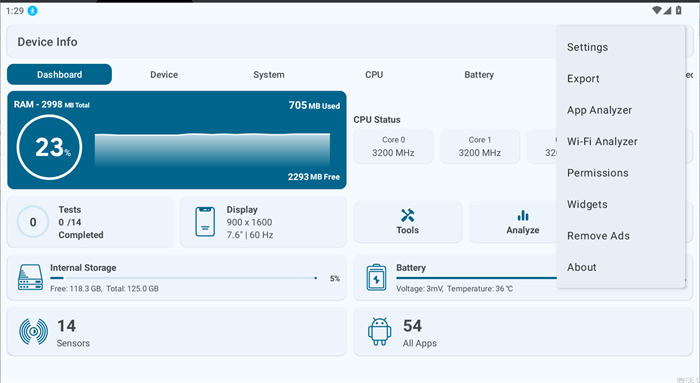Tap the Sensors radar icon
This screenshot has width=700, height=383.
point(33,332)
